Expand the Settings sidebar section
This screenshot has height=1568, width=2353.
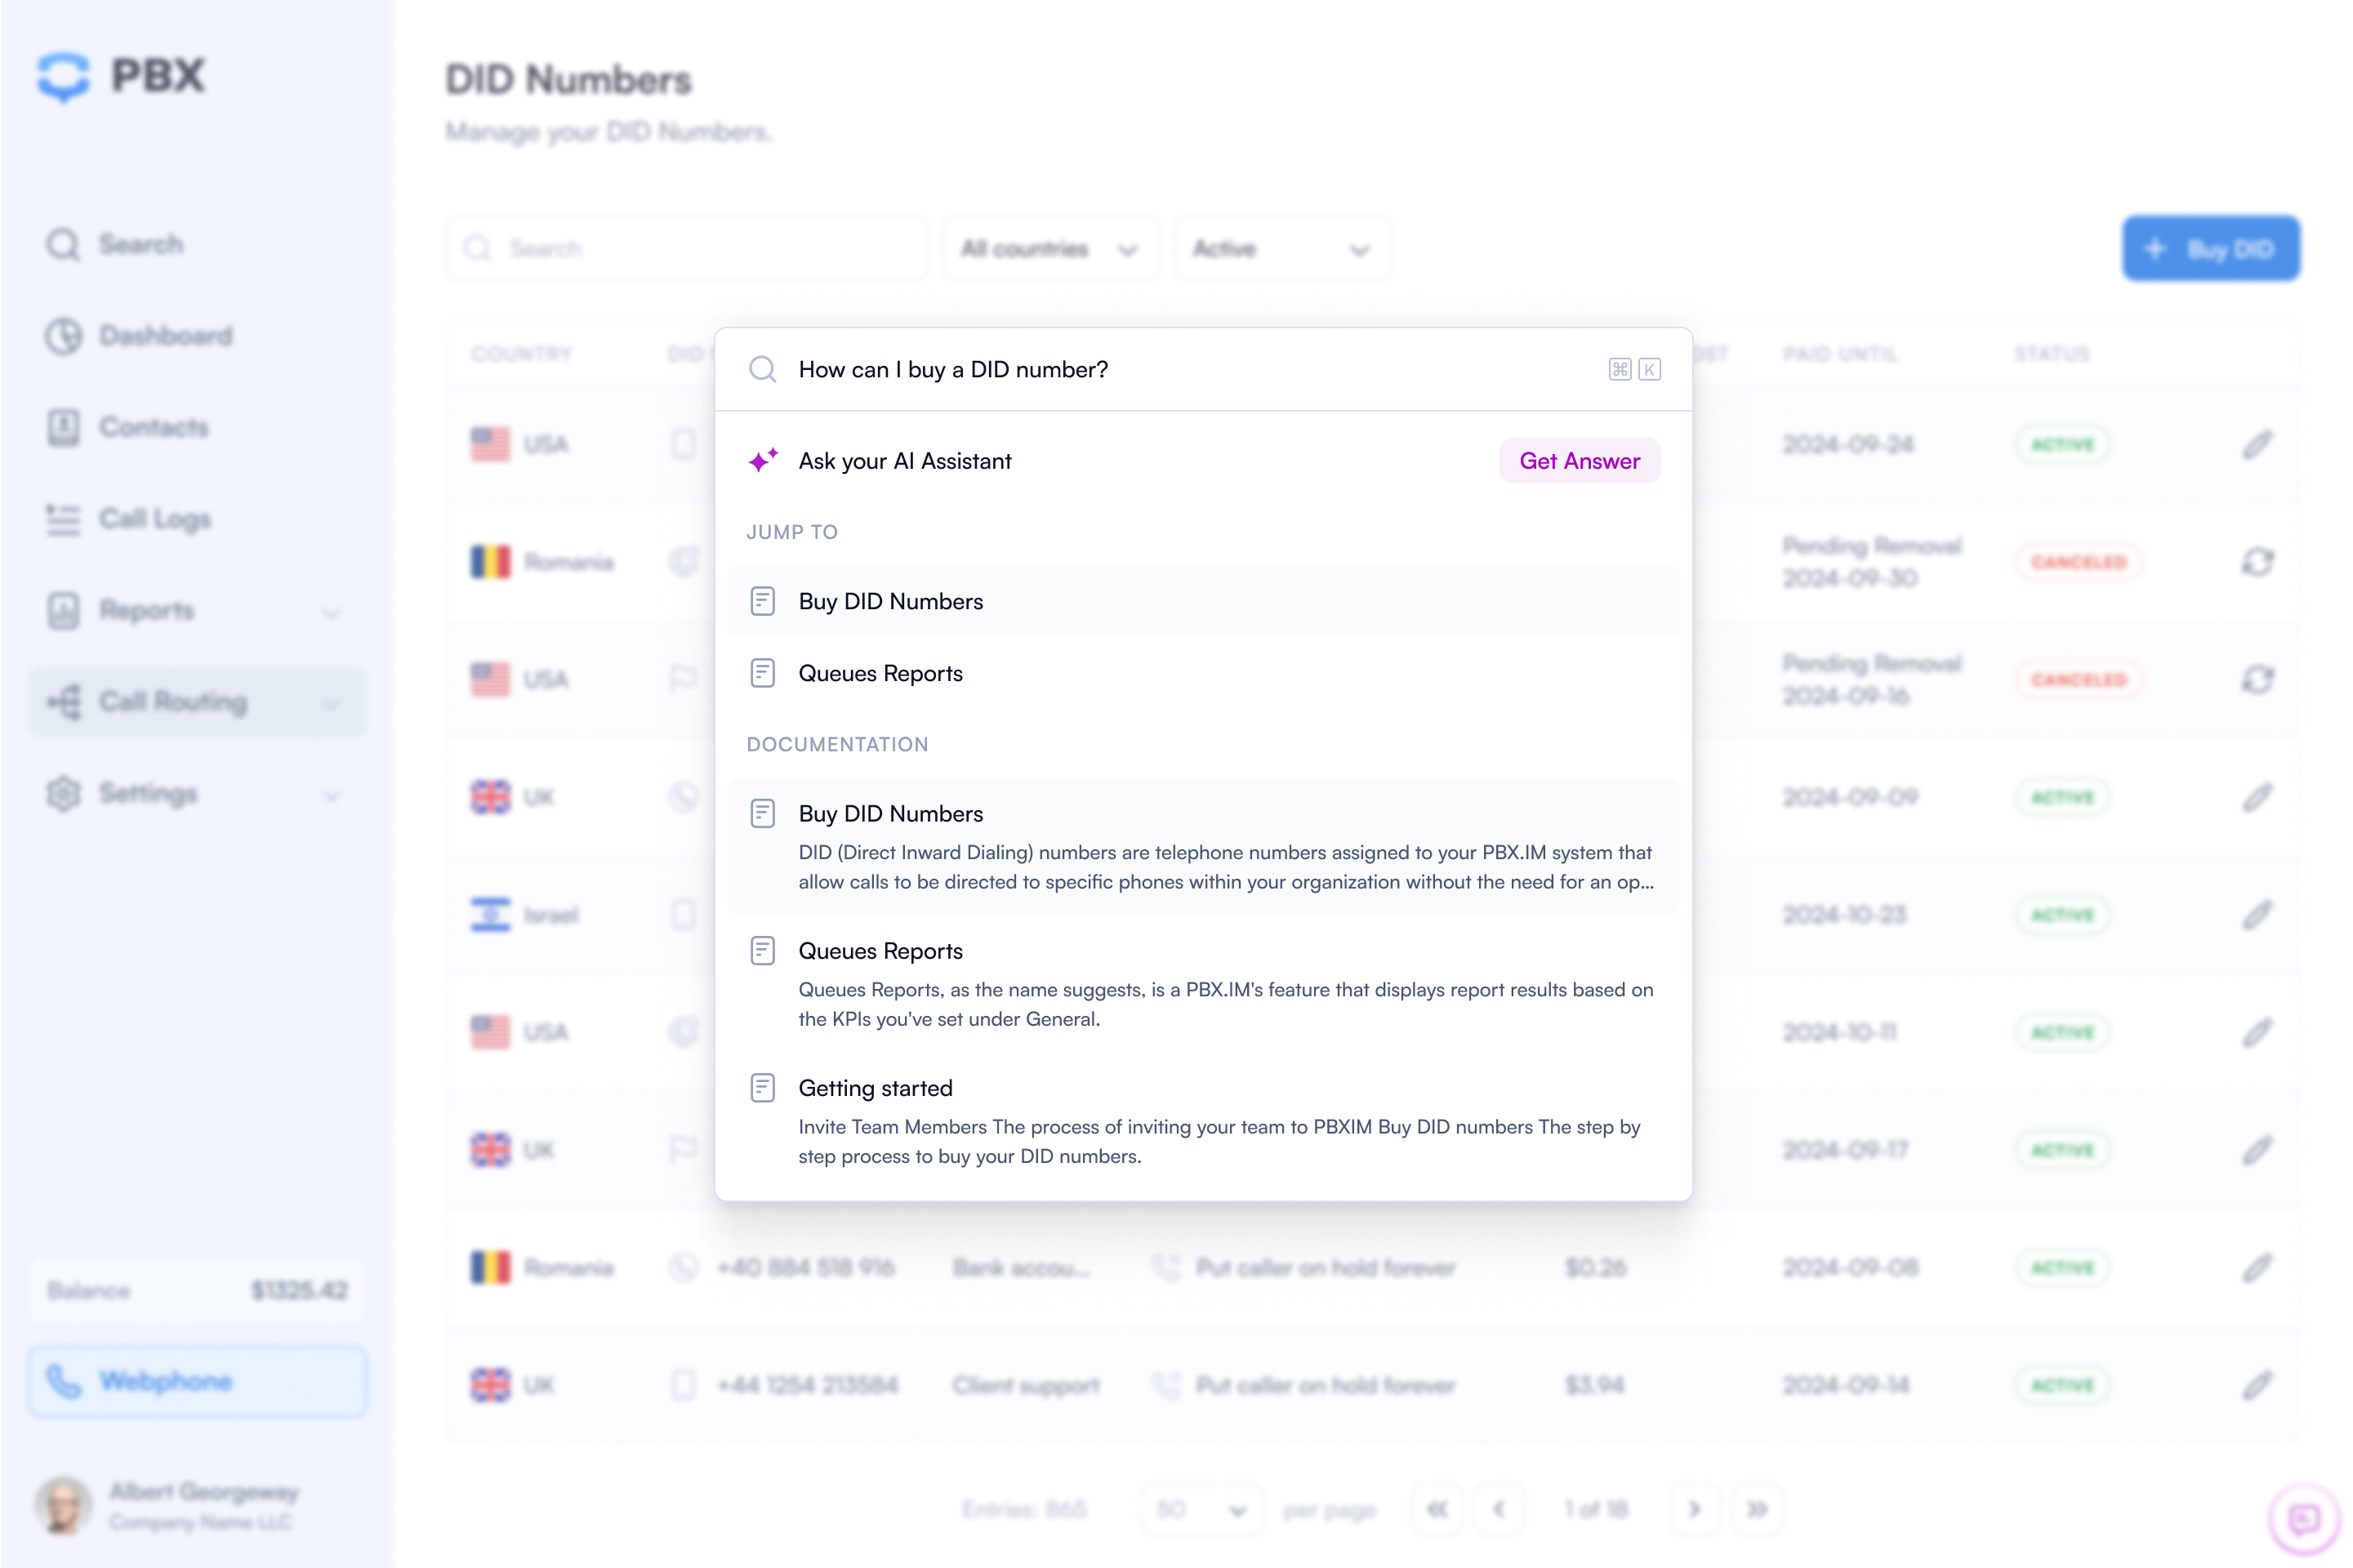point(331,794)
